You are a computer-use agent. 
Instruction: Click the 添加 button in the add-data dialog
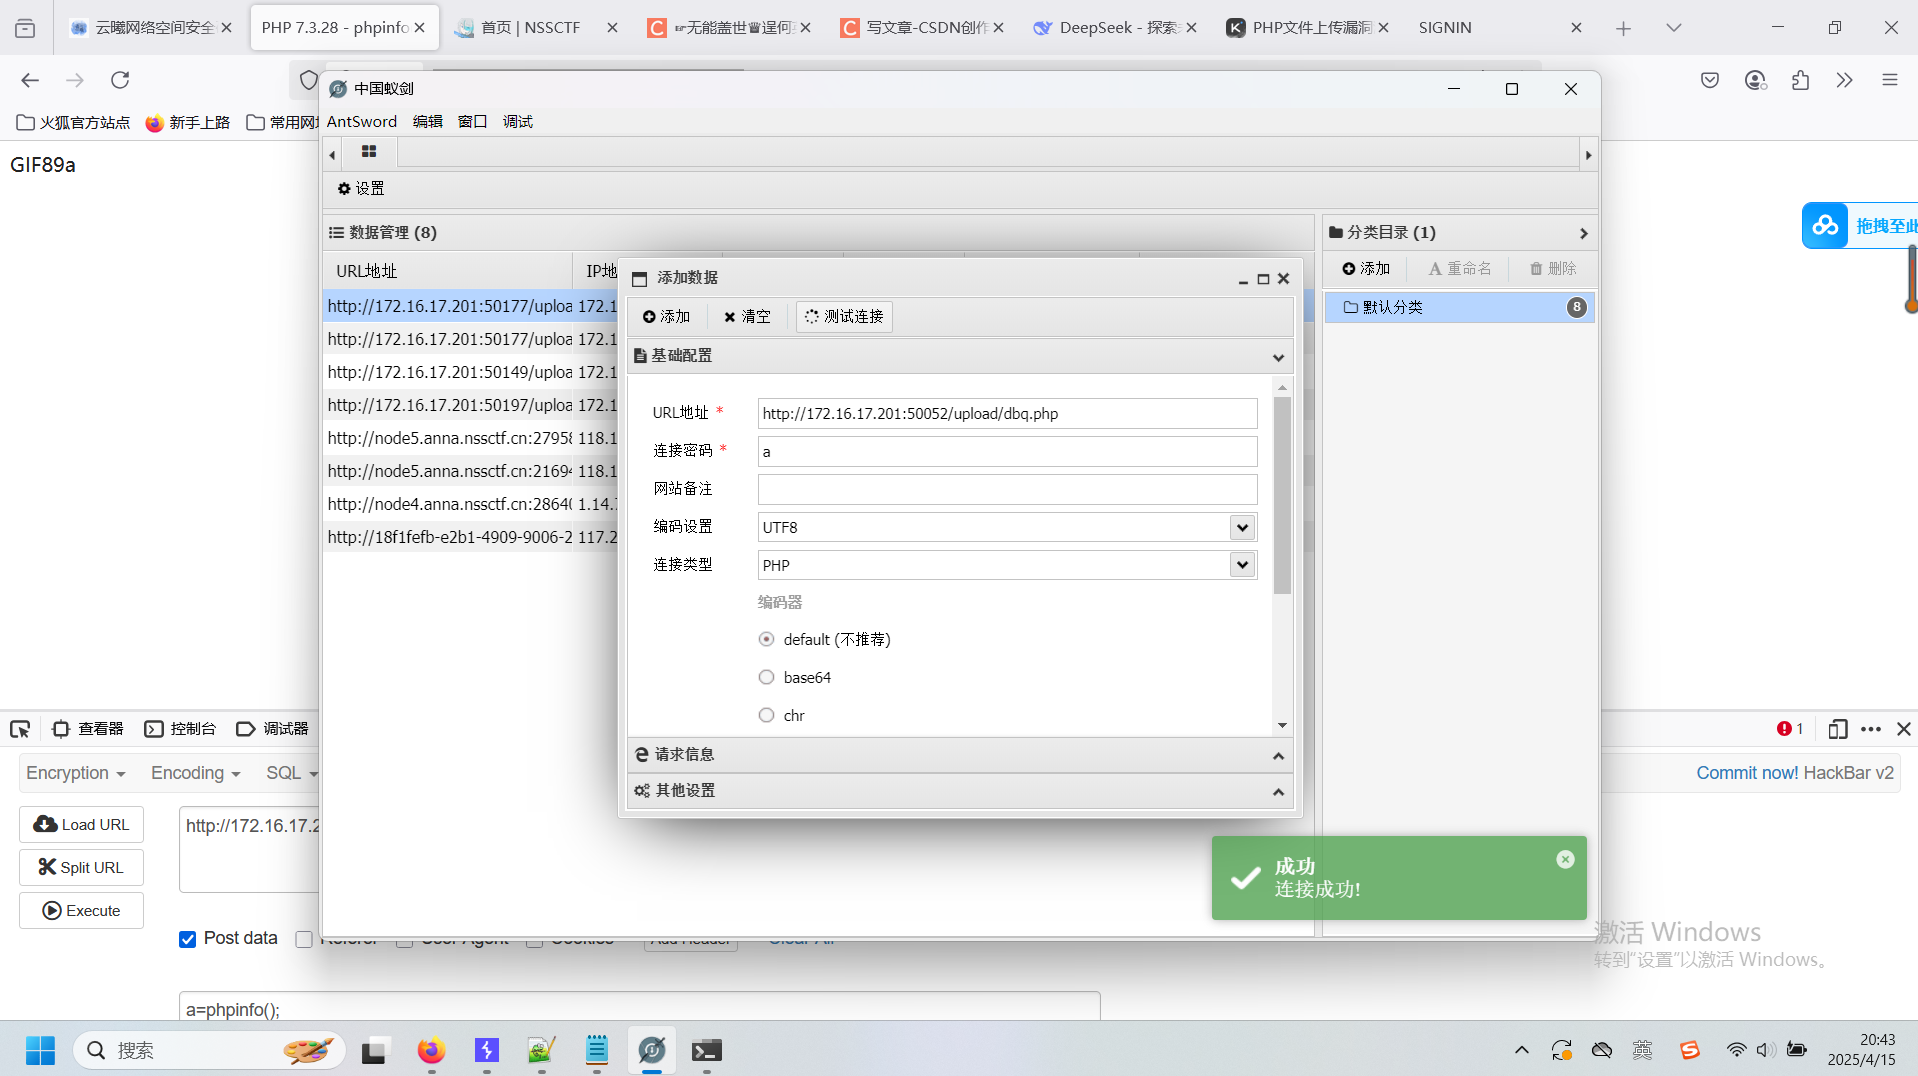click(666, 317)
